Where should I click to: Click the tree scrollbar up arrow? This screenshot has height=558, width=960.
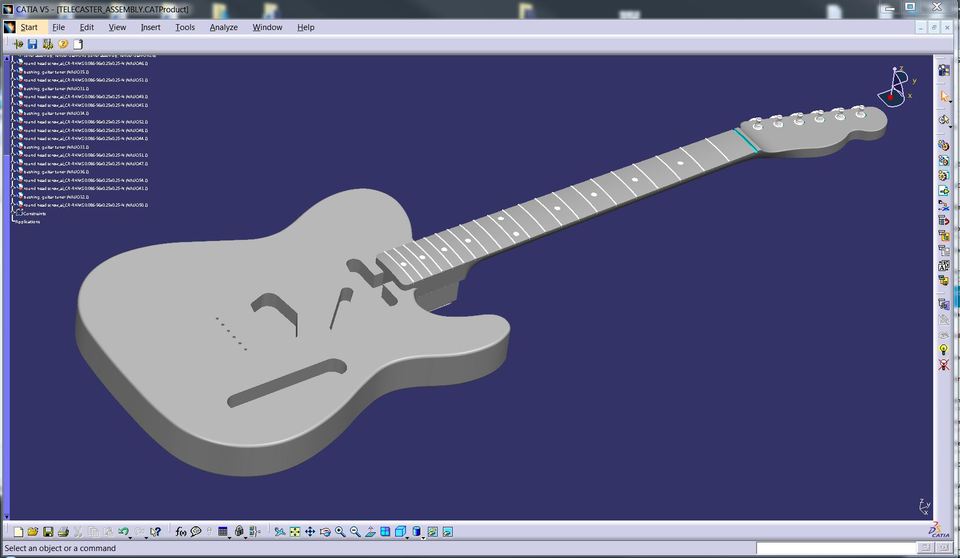click(x=7, y=58)
